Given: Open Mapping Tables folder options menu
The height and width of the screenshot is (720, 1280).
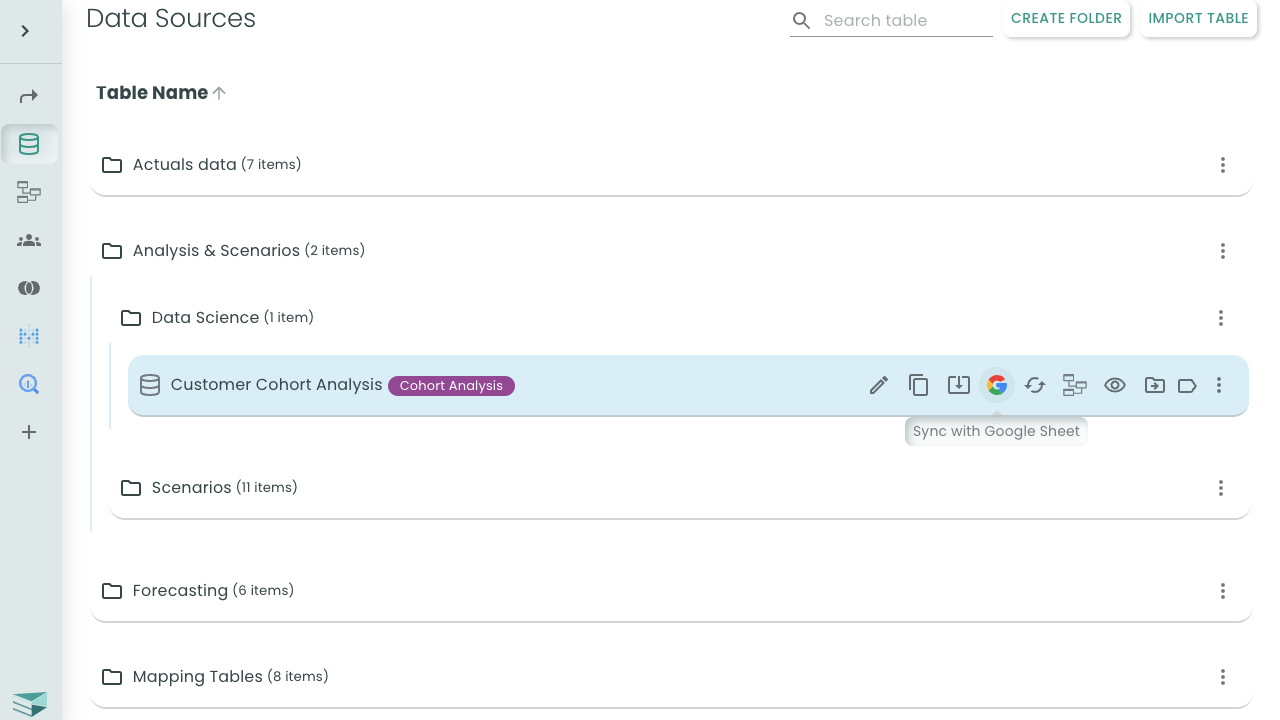Looking at the screenshot, I should point(1222,677).
